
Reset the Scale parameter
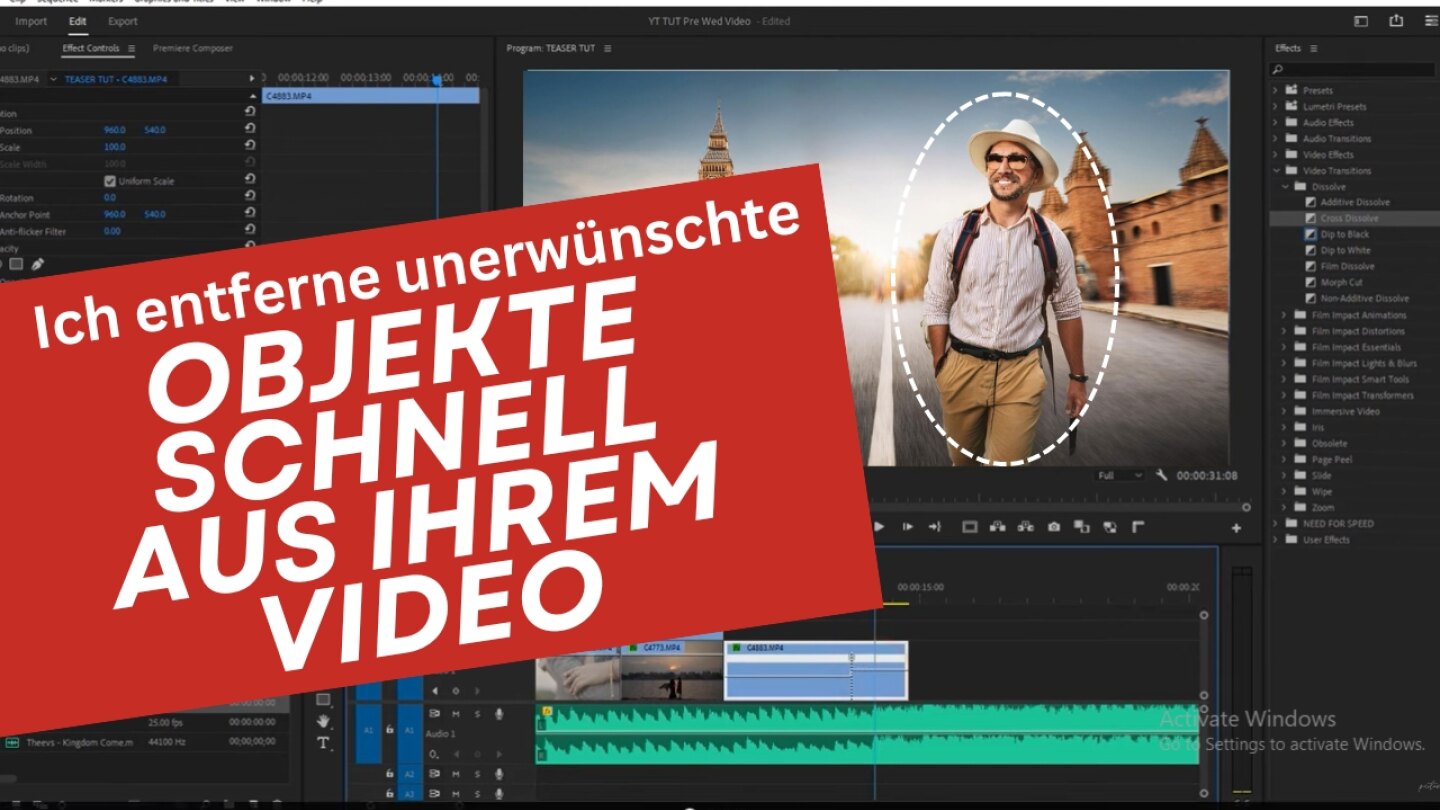(250, 147)
